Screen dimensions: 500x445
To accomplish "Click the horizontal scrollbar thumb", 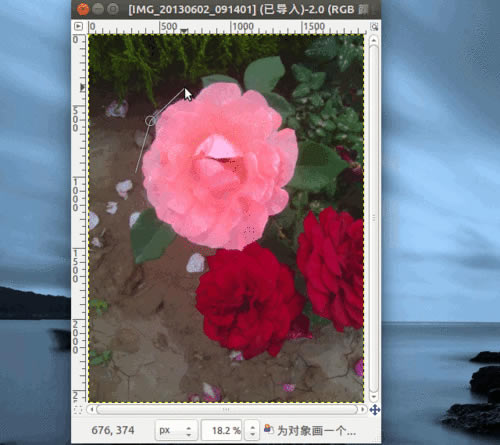I will (227, 409).
